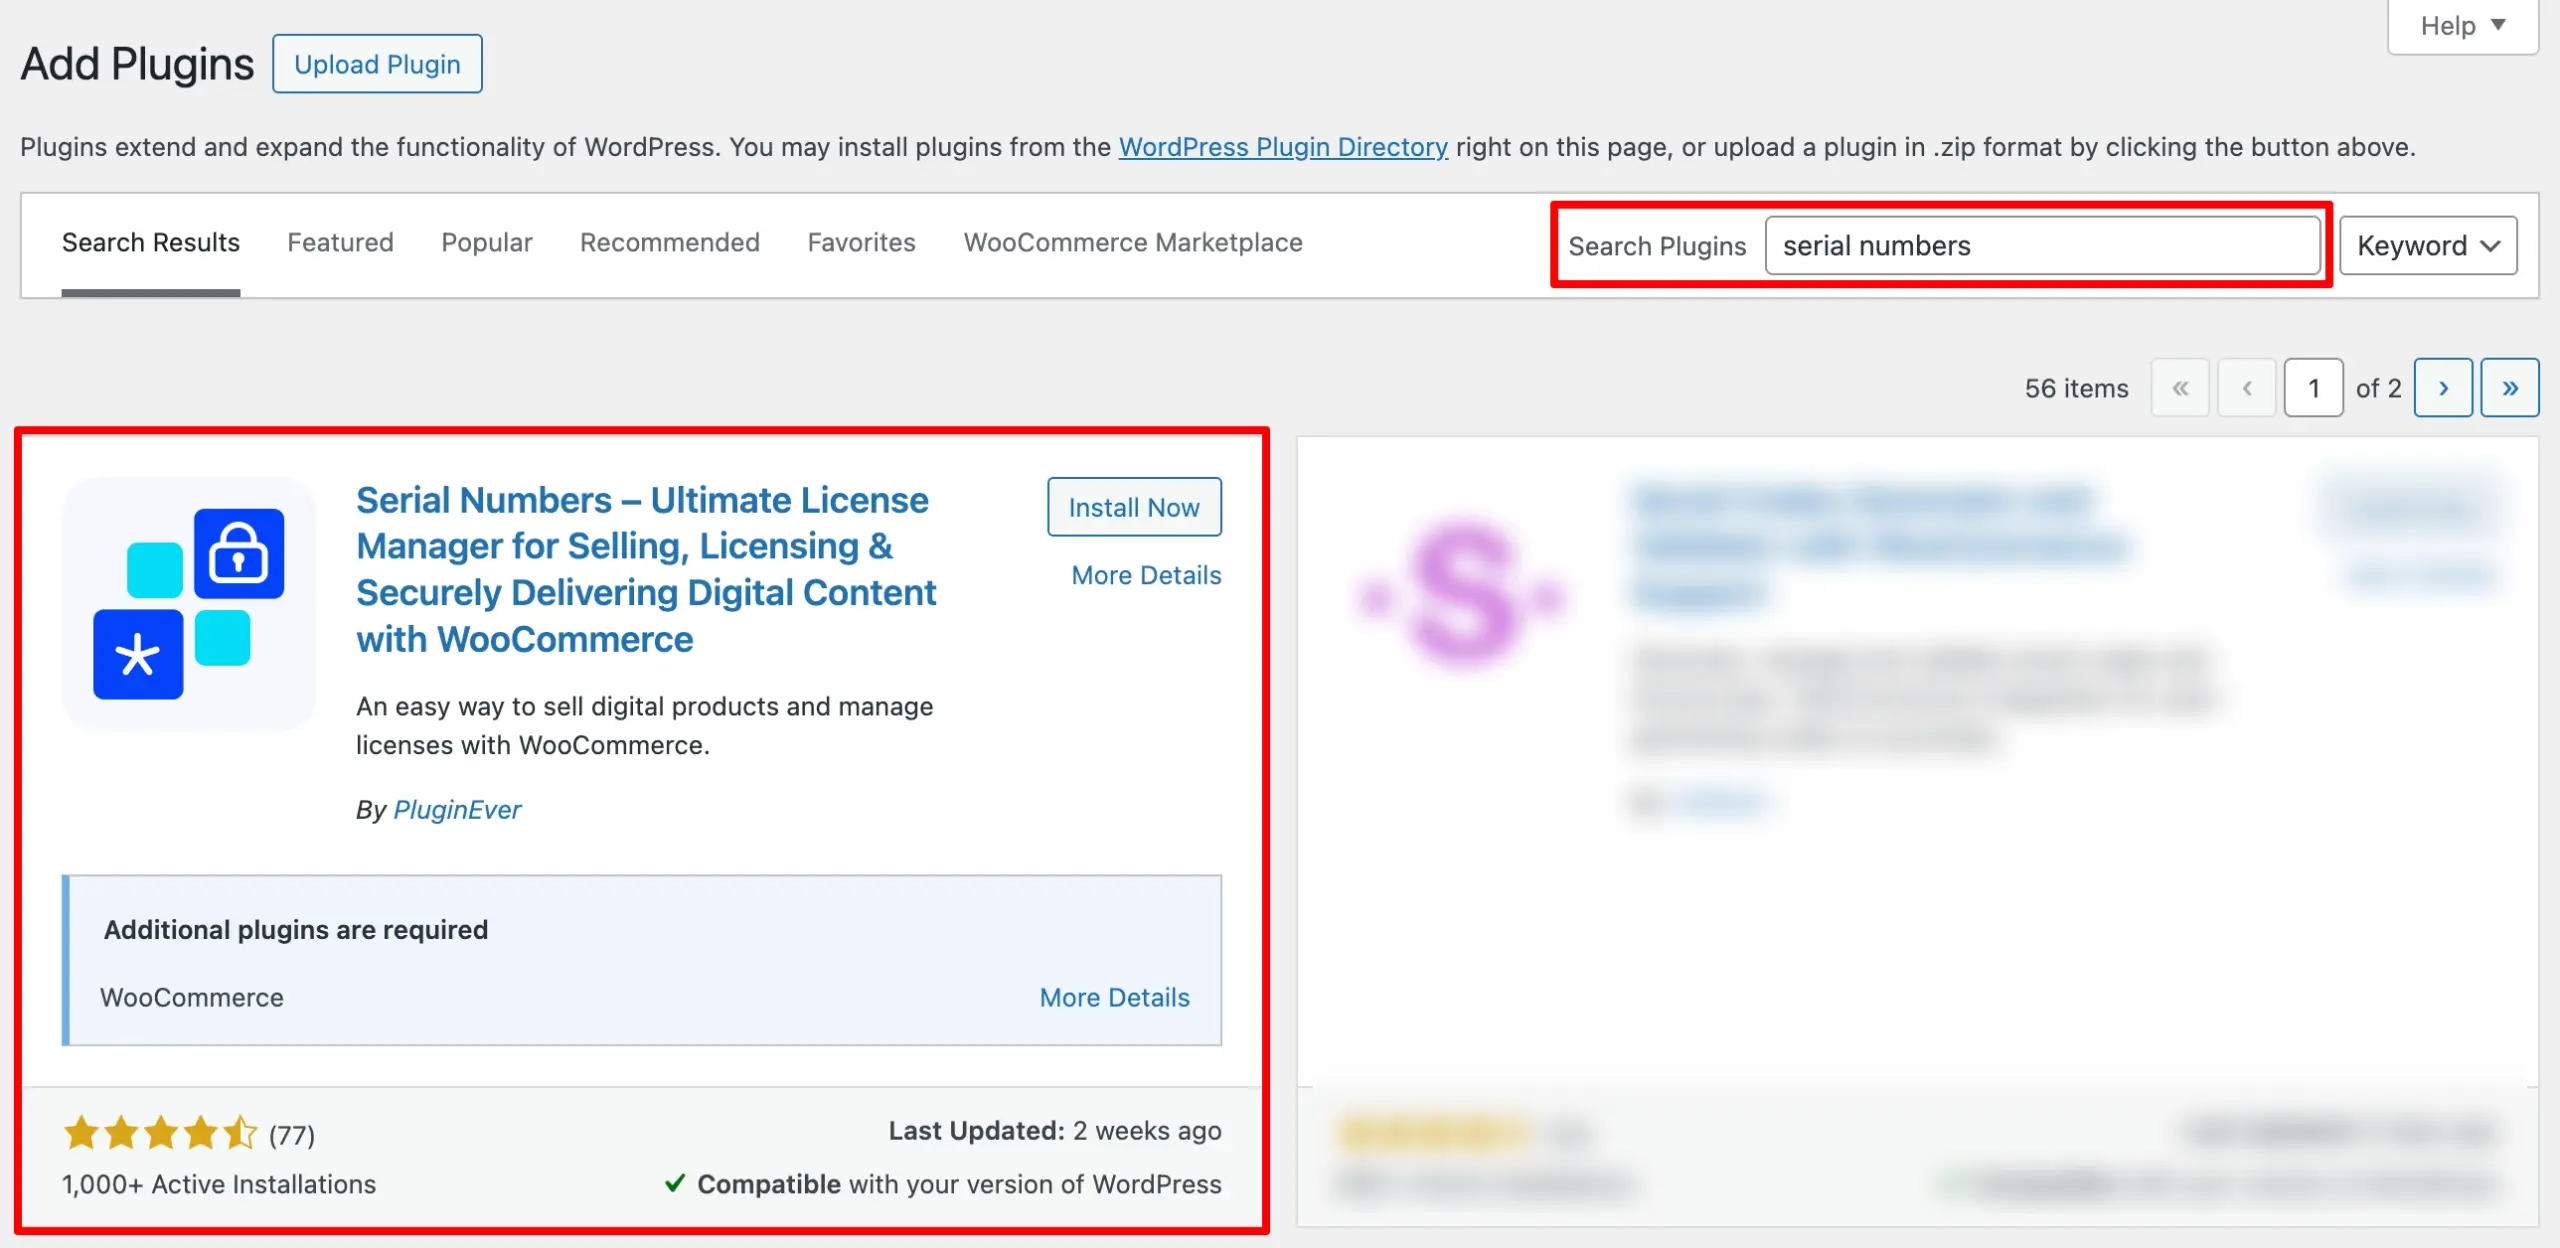This screenshot has width=2560, height=1248.
Task: Open the PluginEver author link
Action: 457,809
